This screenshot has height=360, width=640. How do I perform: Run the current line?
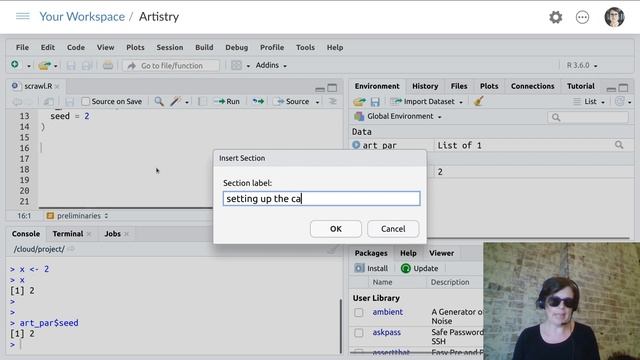tap(227, 101)
